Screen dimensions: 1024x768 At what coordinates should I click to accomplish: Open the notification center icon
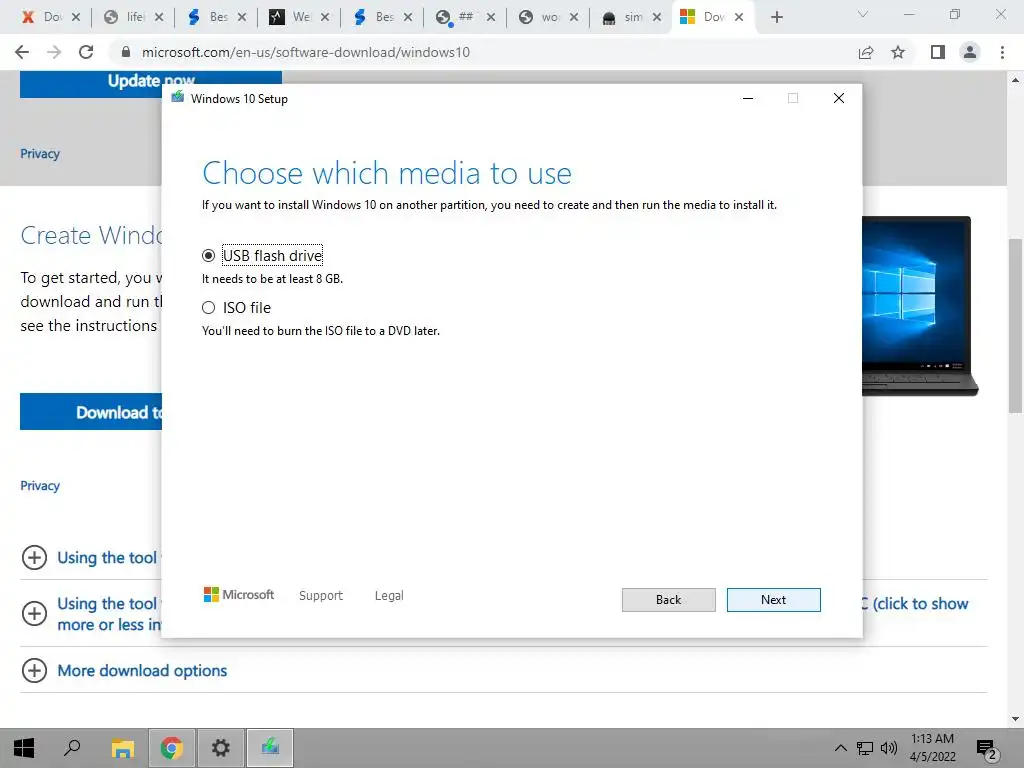pyautogui.click(x=987, y=750)
